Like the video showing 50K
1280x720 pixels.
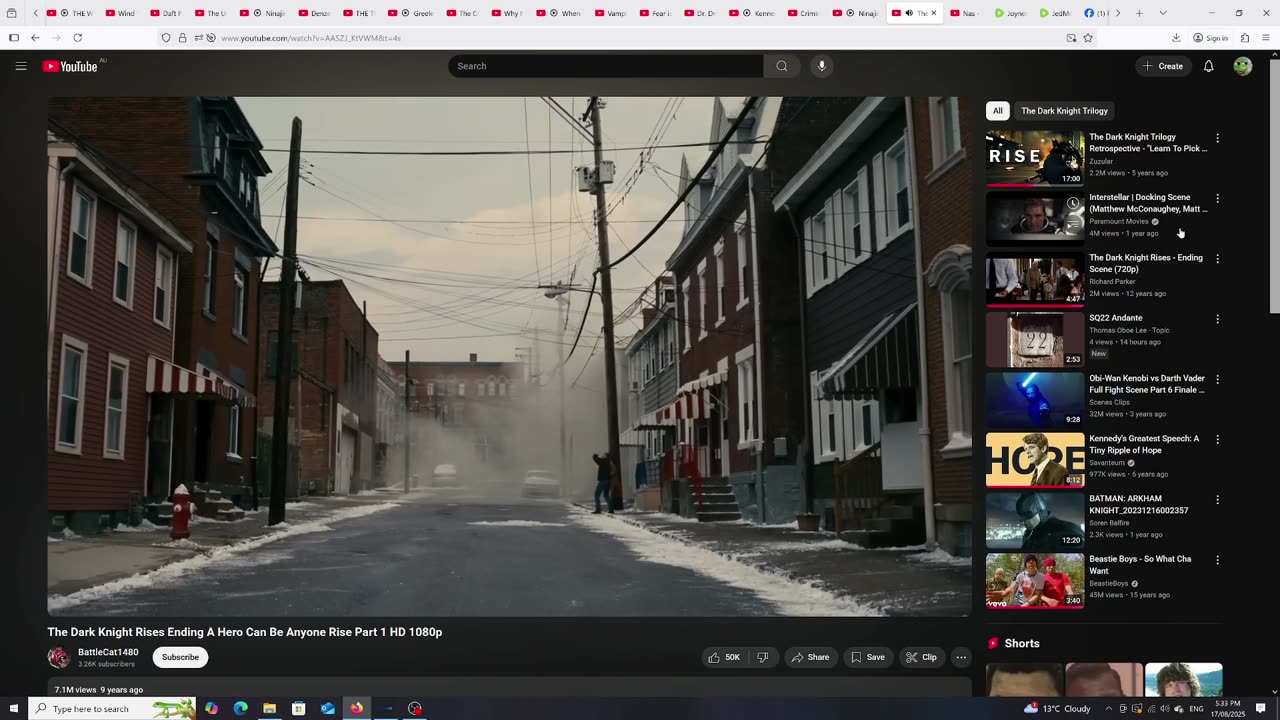(x=724, y=657)
